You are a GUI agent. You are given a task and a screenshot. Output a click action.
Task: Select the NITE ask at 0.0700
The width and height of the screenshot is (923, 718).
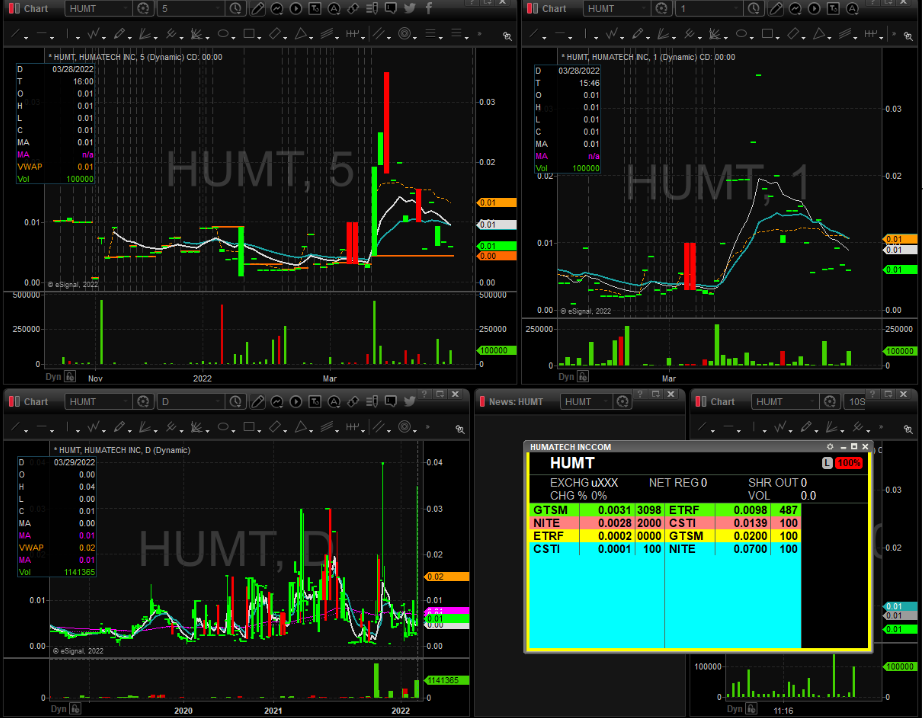(x=733, y=549)
